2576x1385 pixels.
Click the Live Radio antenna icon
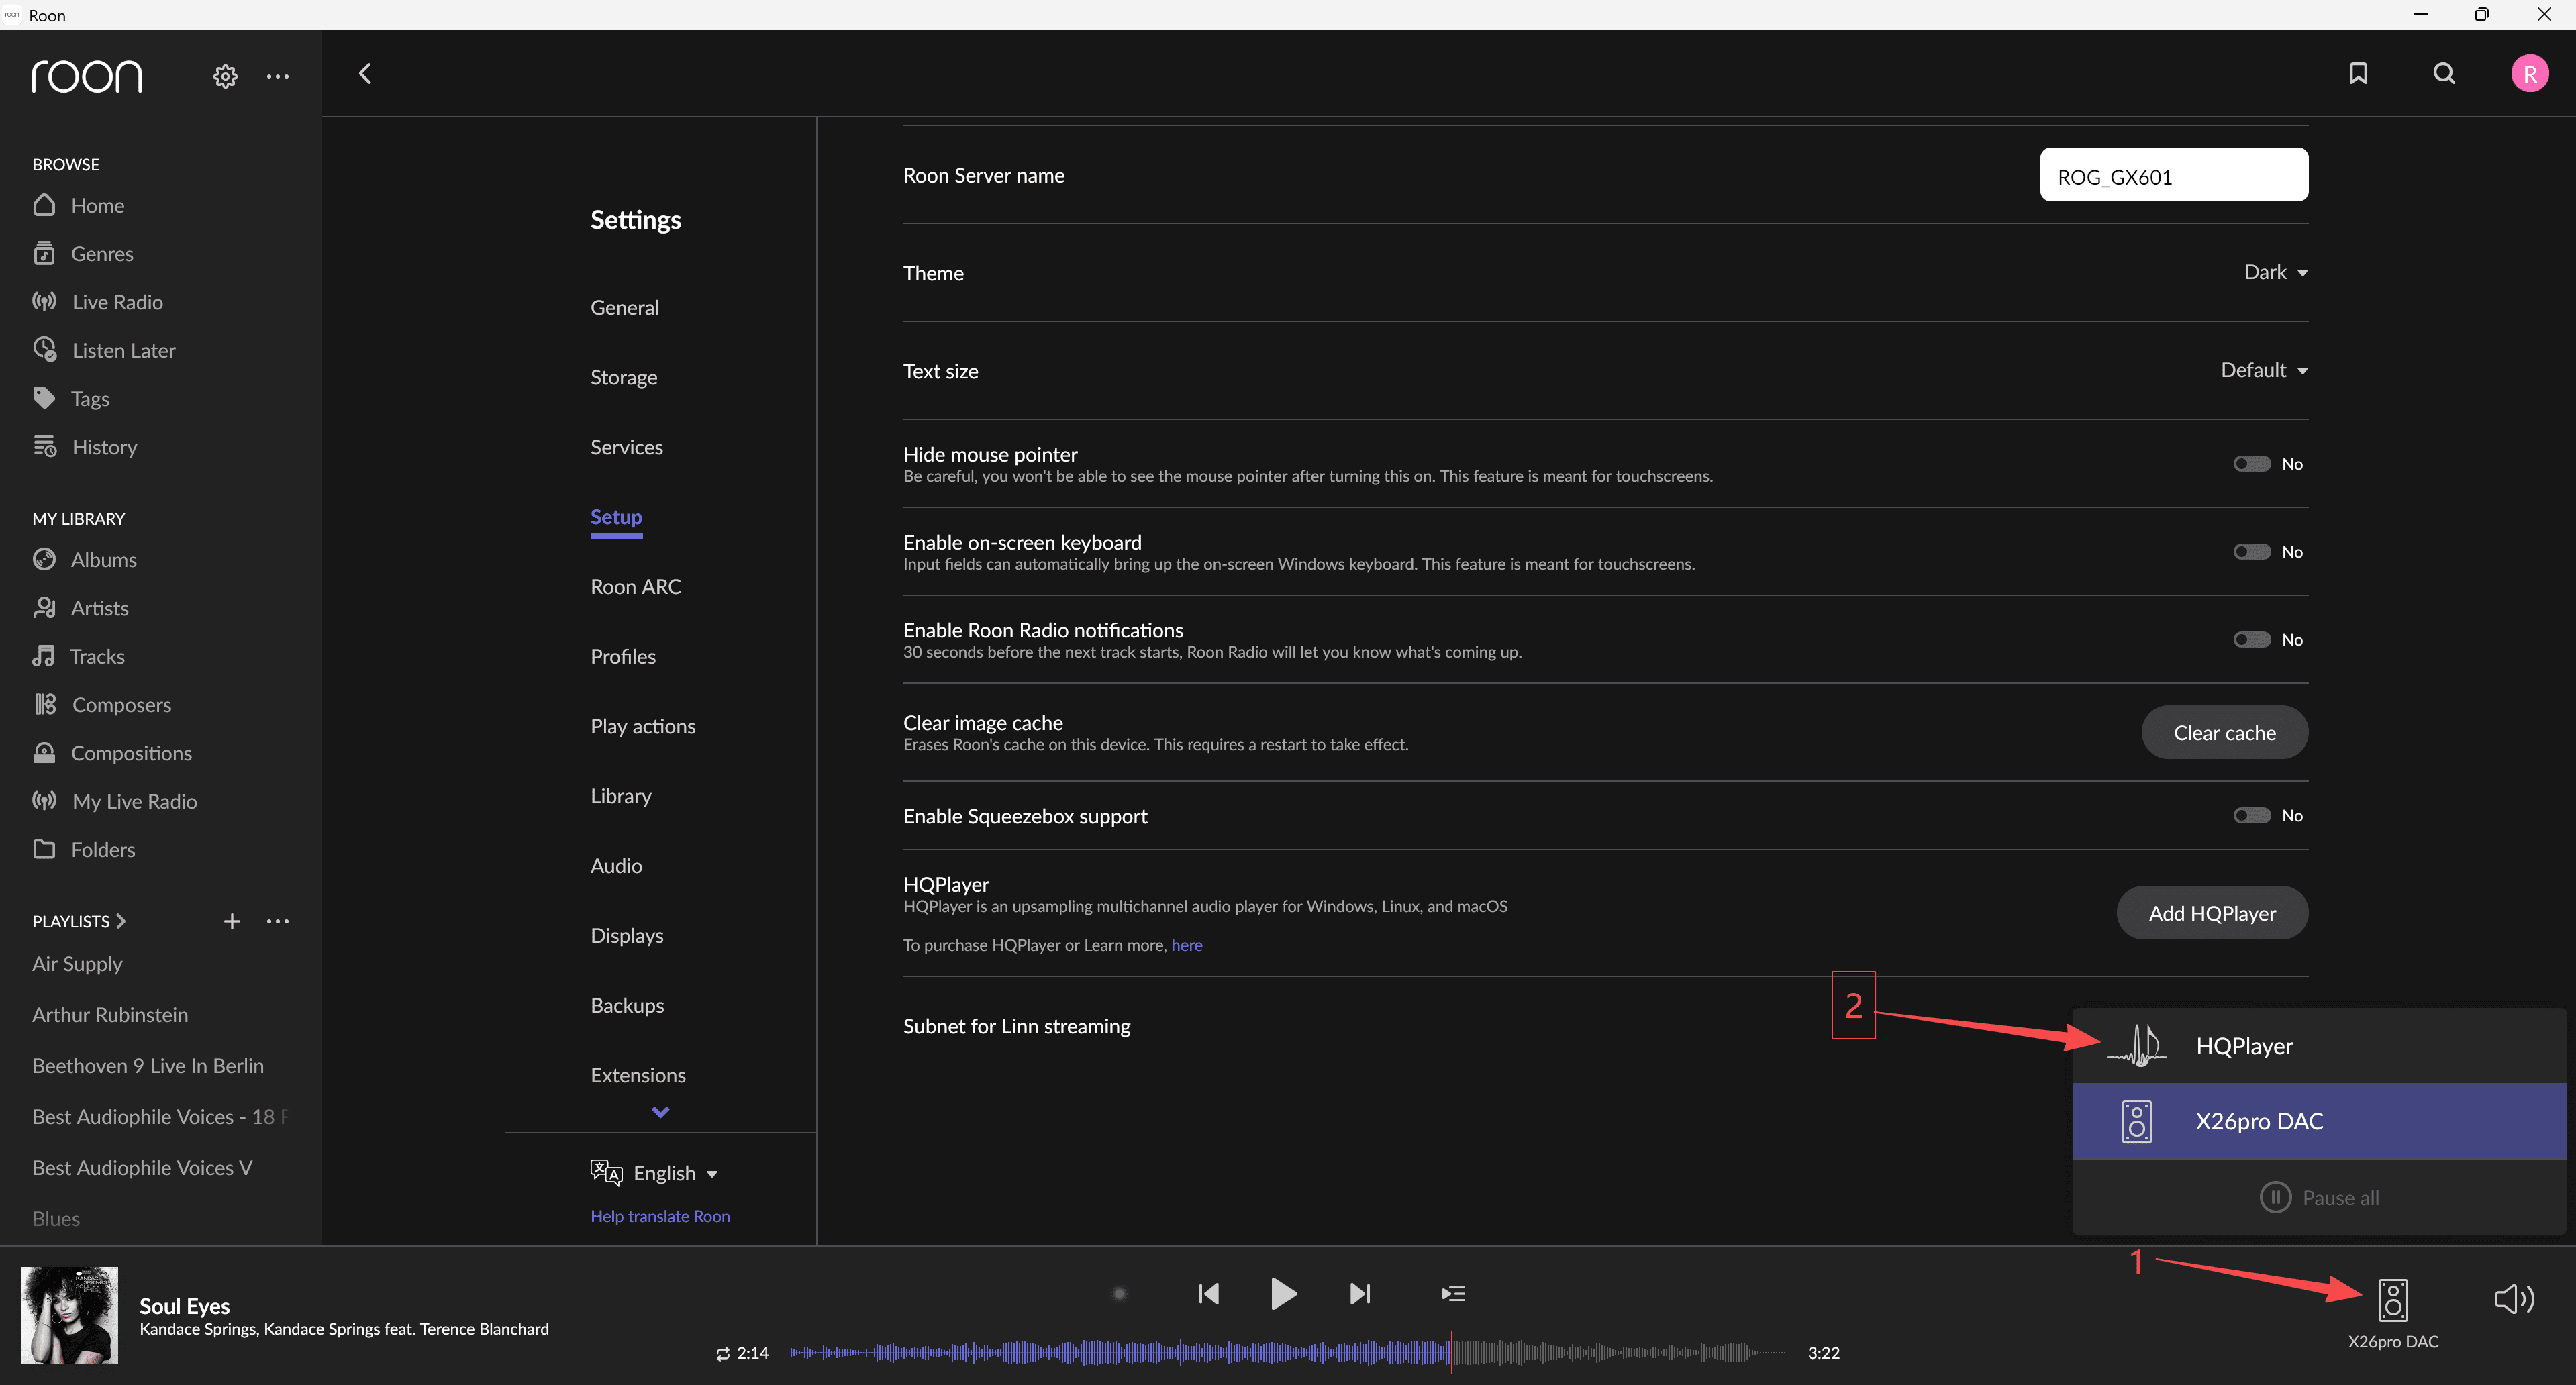(44, 301)
